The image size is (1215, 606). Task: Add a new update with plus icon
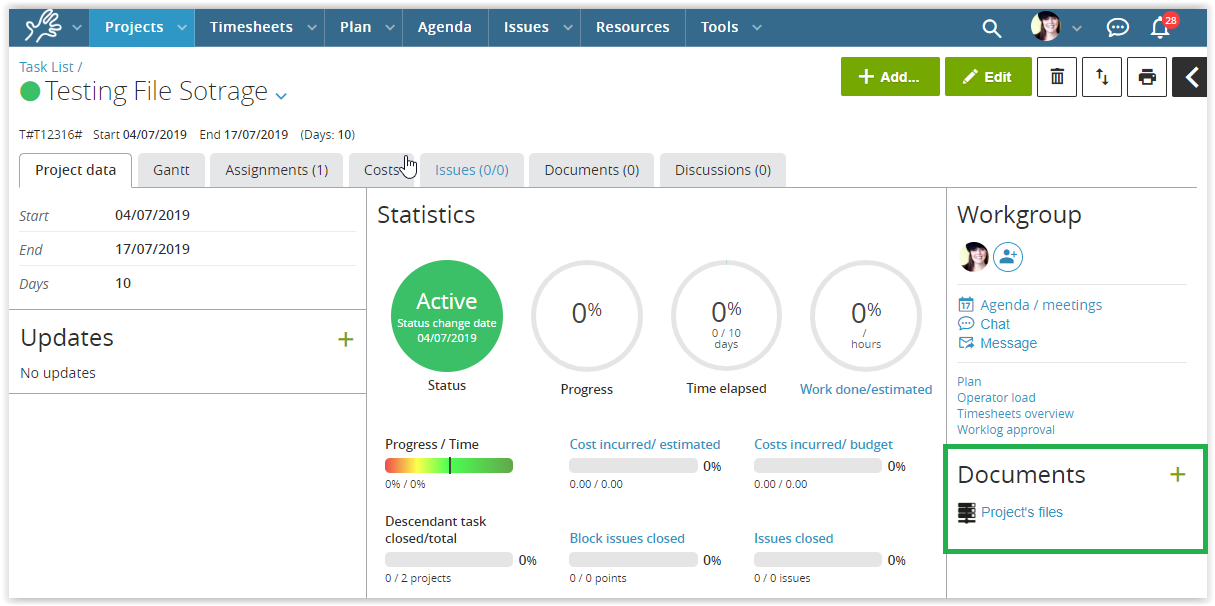[x=345, y=339]
